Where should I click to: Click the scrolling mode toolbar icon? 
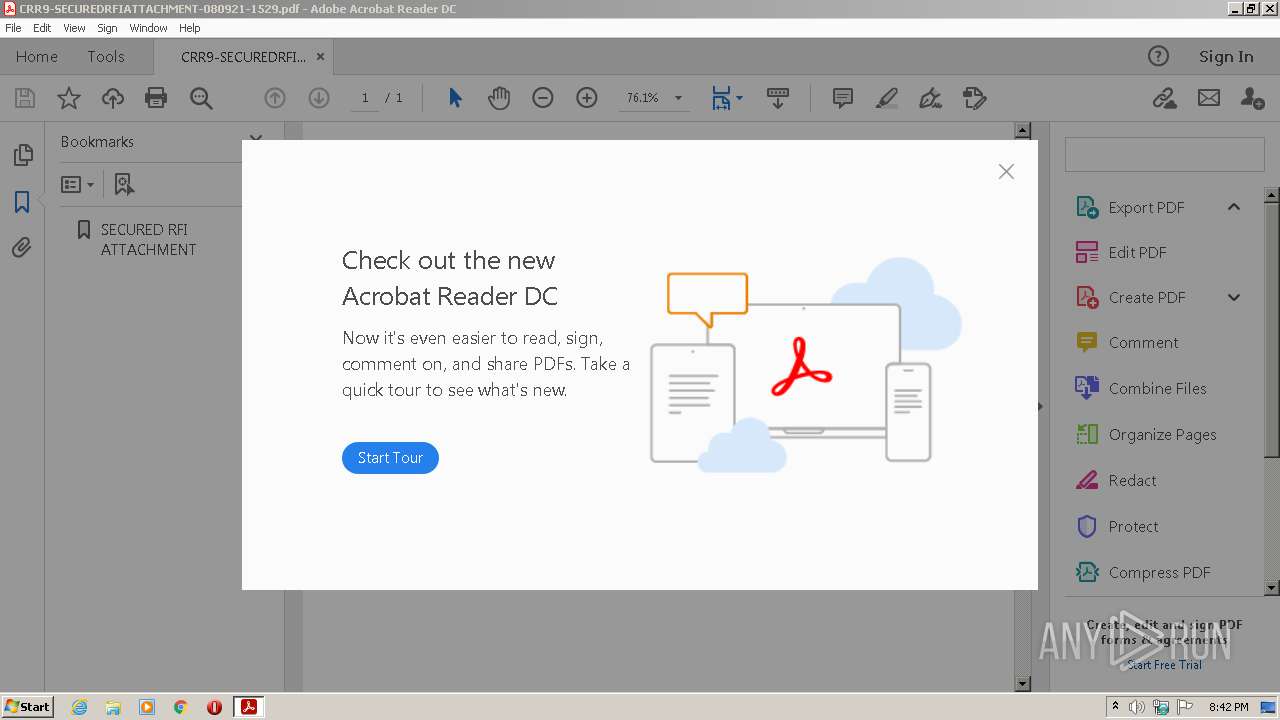778,98
